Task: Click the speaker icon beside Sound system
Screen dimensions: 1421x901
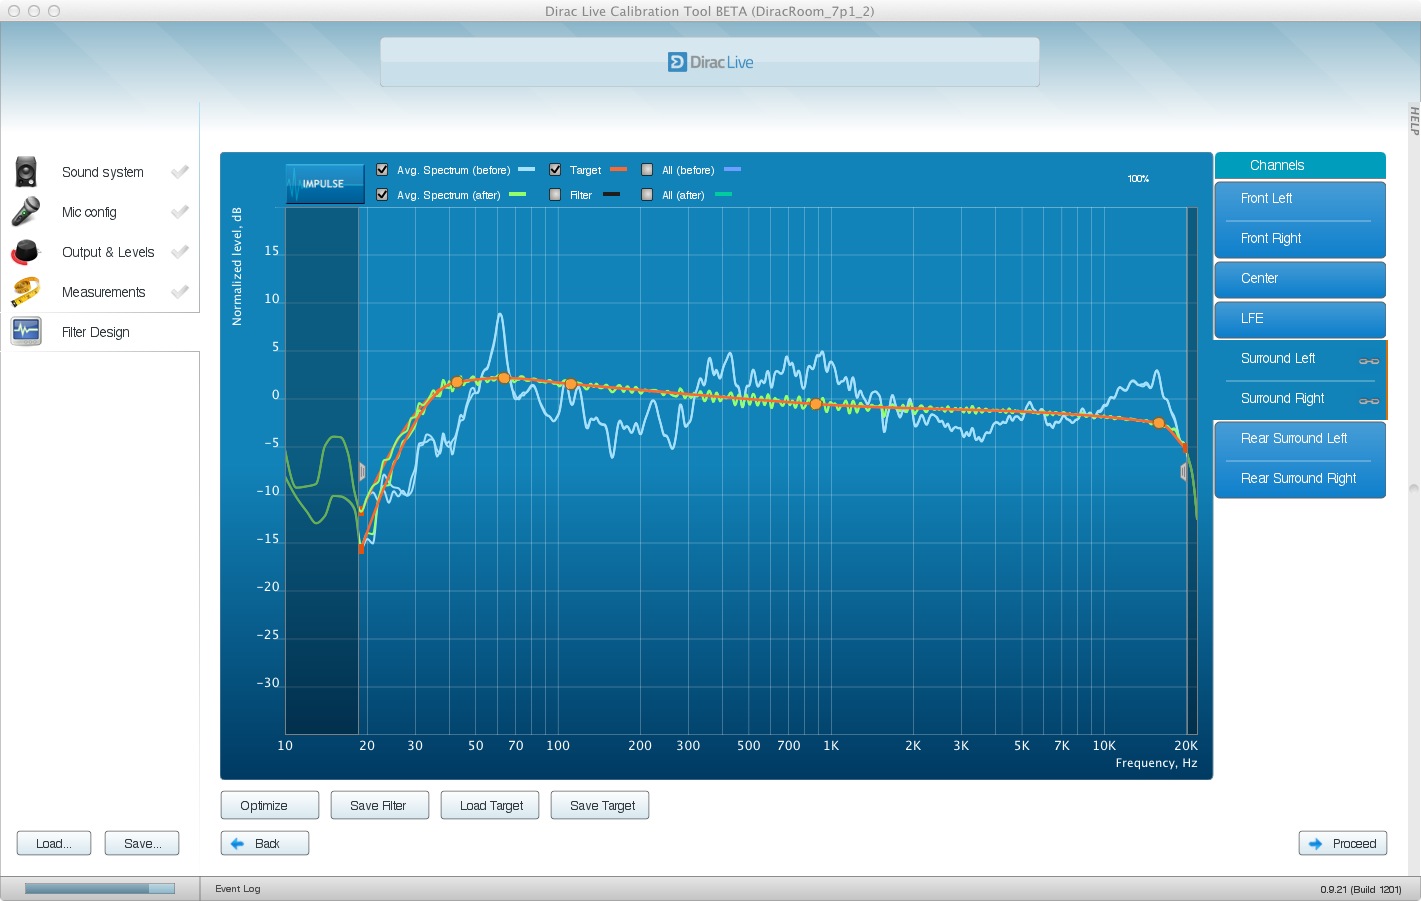Action: tap(26, 172)
